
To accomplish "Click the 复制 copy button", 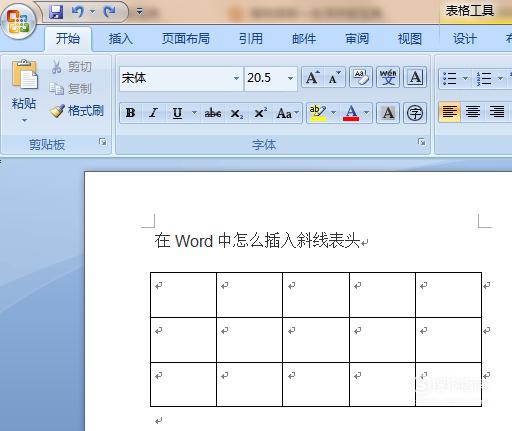I will (71, 89).
